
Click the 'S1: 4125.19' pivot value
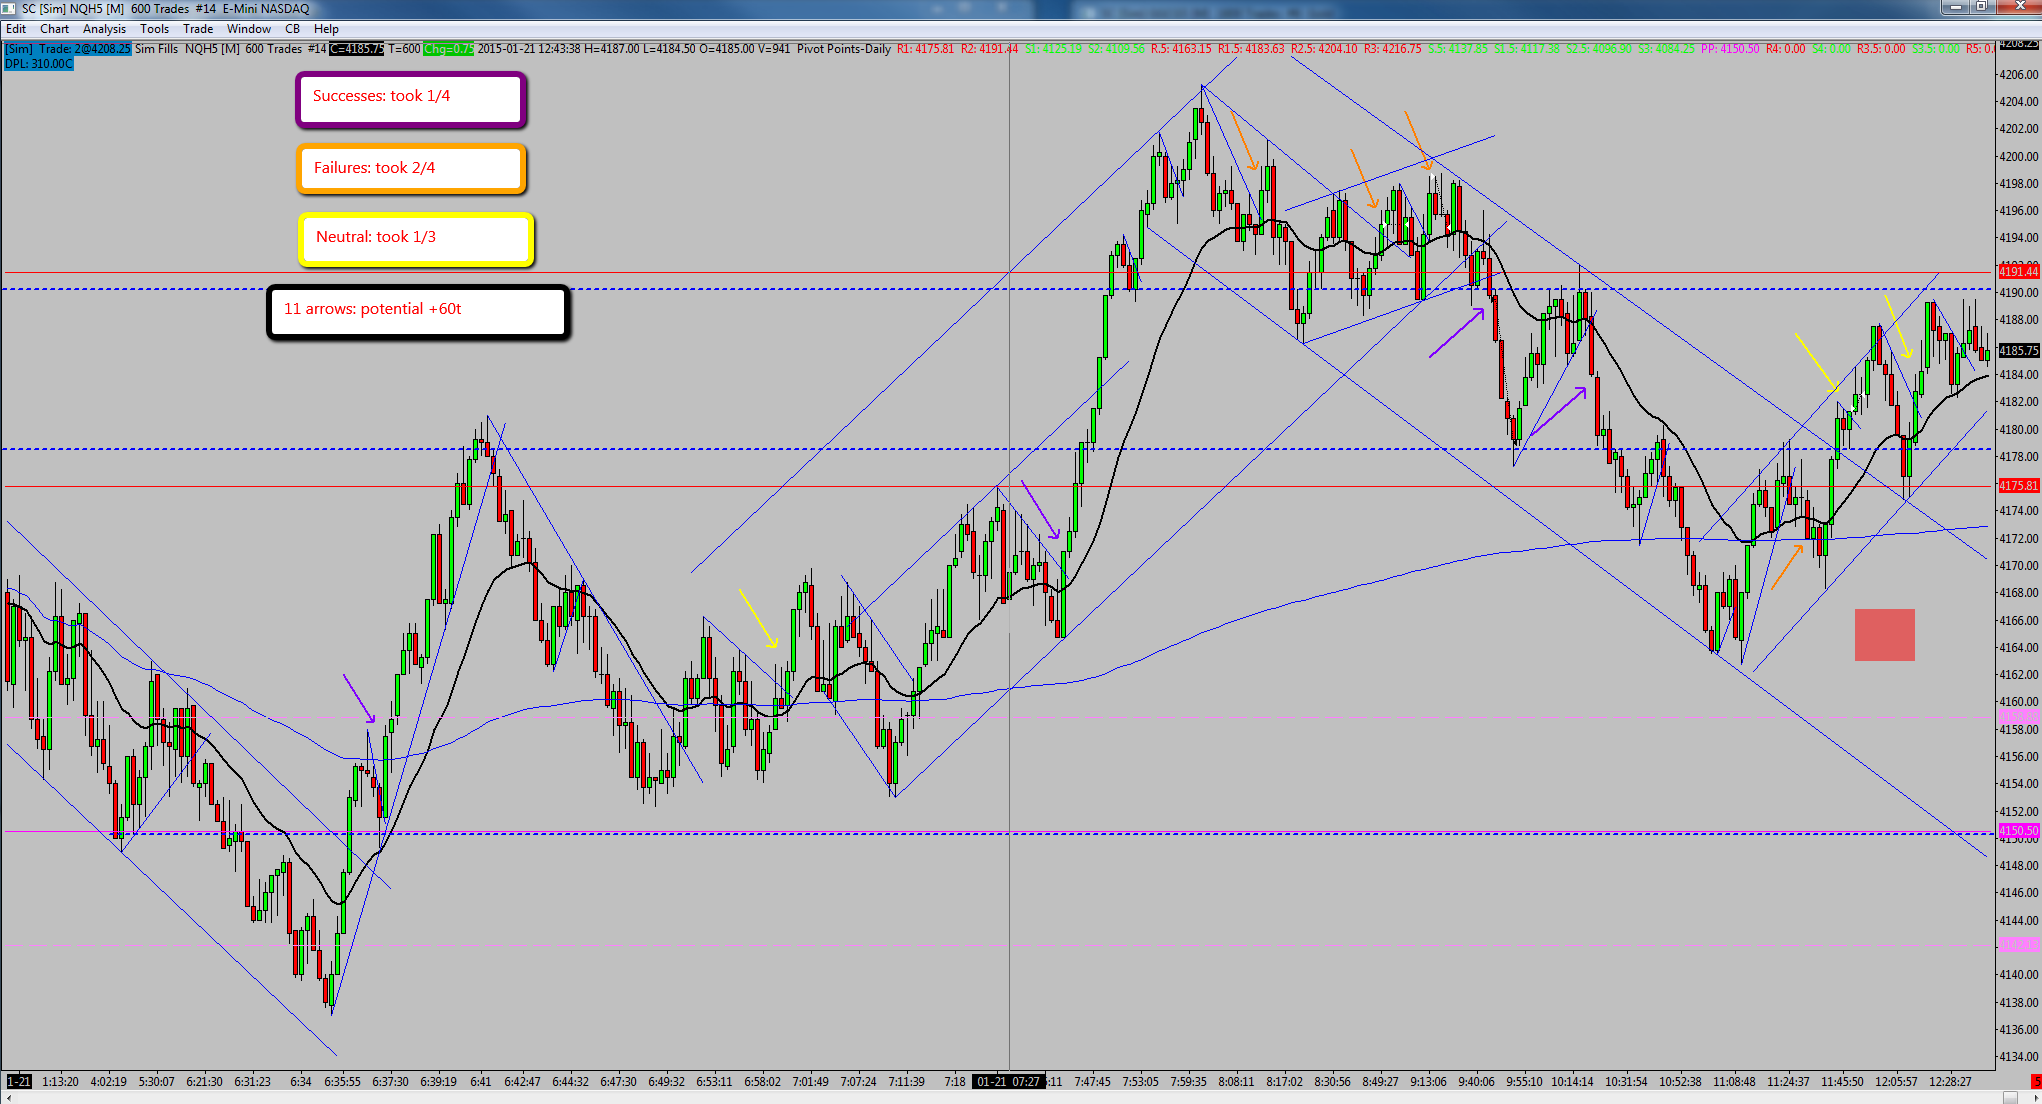click(x=1053, y=49)
